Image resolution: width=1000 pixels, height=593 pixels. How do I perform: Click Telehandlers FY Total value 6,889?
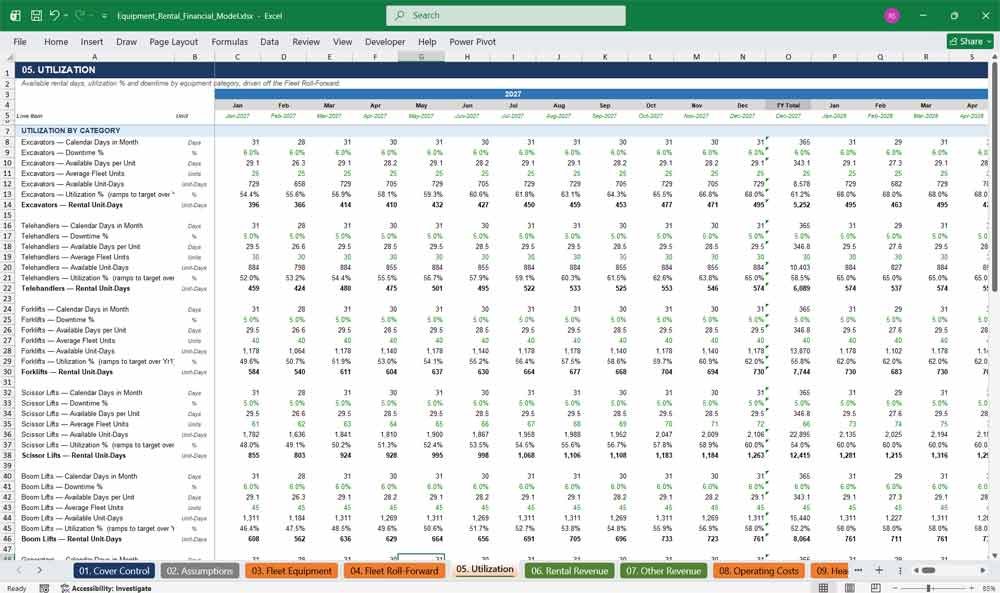[x=801, y=288]
